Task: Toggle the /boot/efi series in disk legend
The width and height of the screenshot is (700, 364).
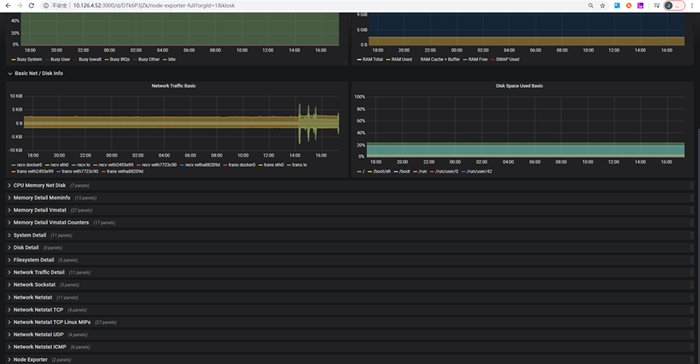Action: pos(382,172)
